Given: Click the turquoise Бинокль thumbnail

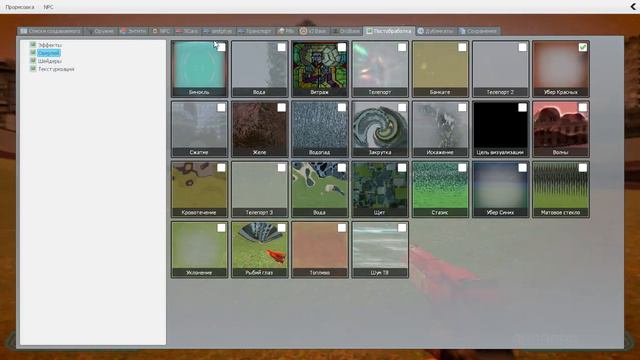Looking at the screenshot, I should (199, 69).
